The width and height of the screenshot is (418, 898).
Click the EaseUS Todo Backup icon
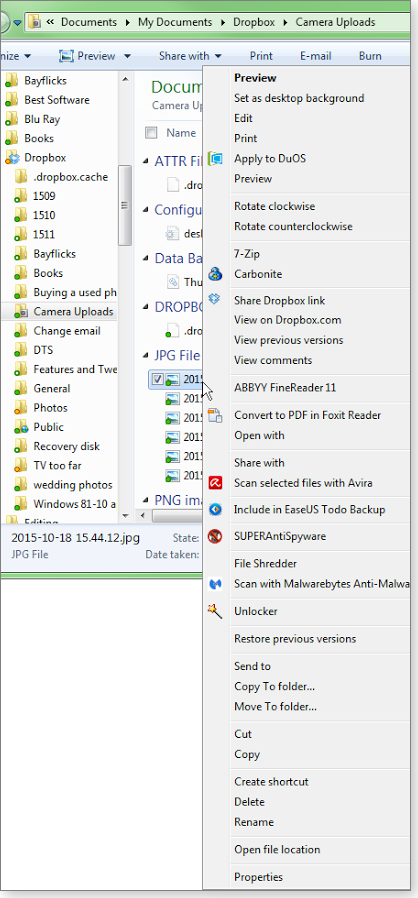pos(215,509)
